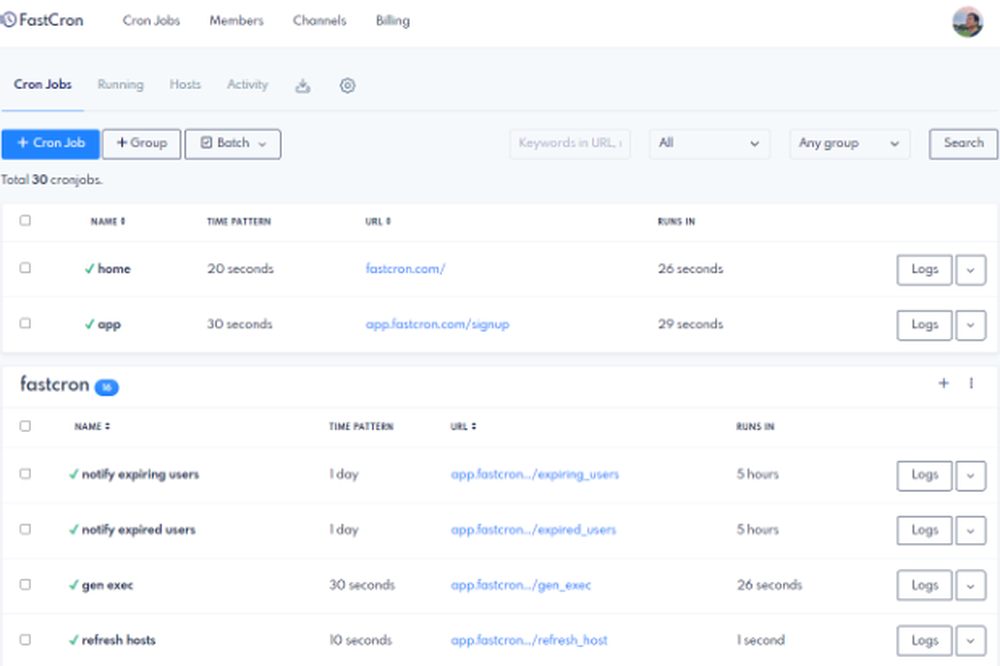
Task: Sort cron jobs by the NAME column
Action: pyautogui.click(x=108, y=221)
